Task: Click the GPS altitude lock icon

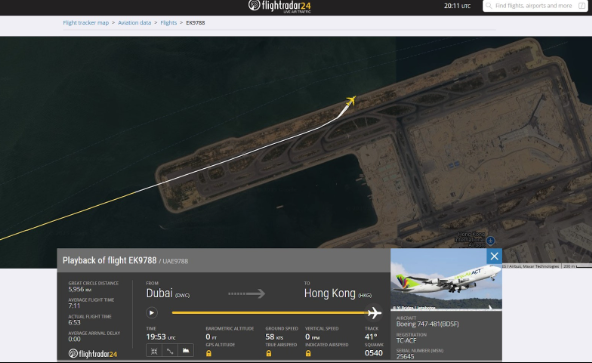Action: coord(209,354)
